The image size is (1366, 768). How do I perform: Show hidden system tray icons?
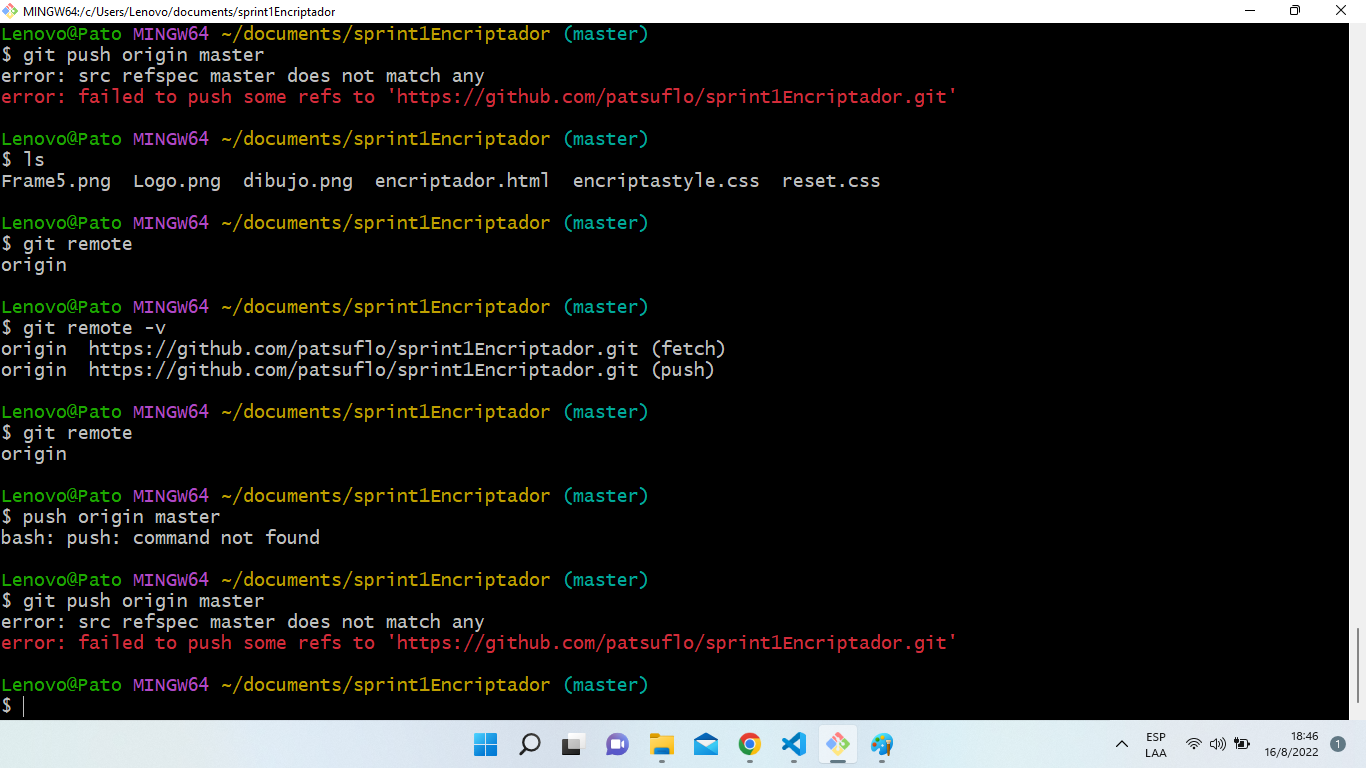(1122, 744)
